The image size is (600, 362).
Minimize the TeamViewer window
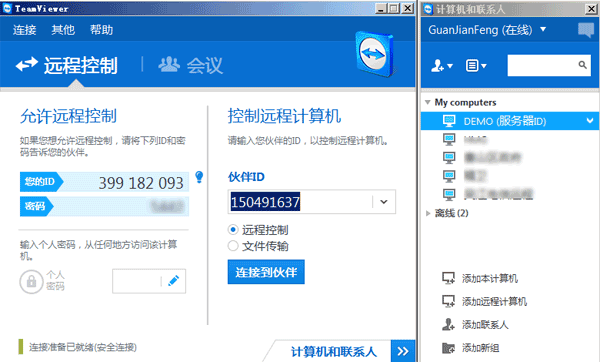point(380,8)
